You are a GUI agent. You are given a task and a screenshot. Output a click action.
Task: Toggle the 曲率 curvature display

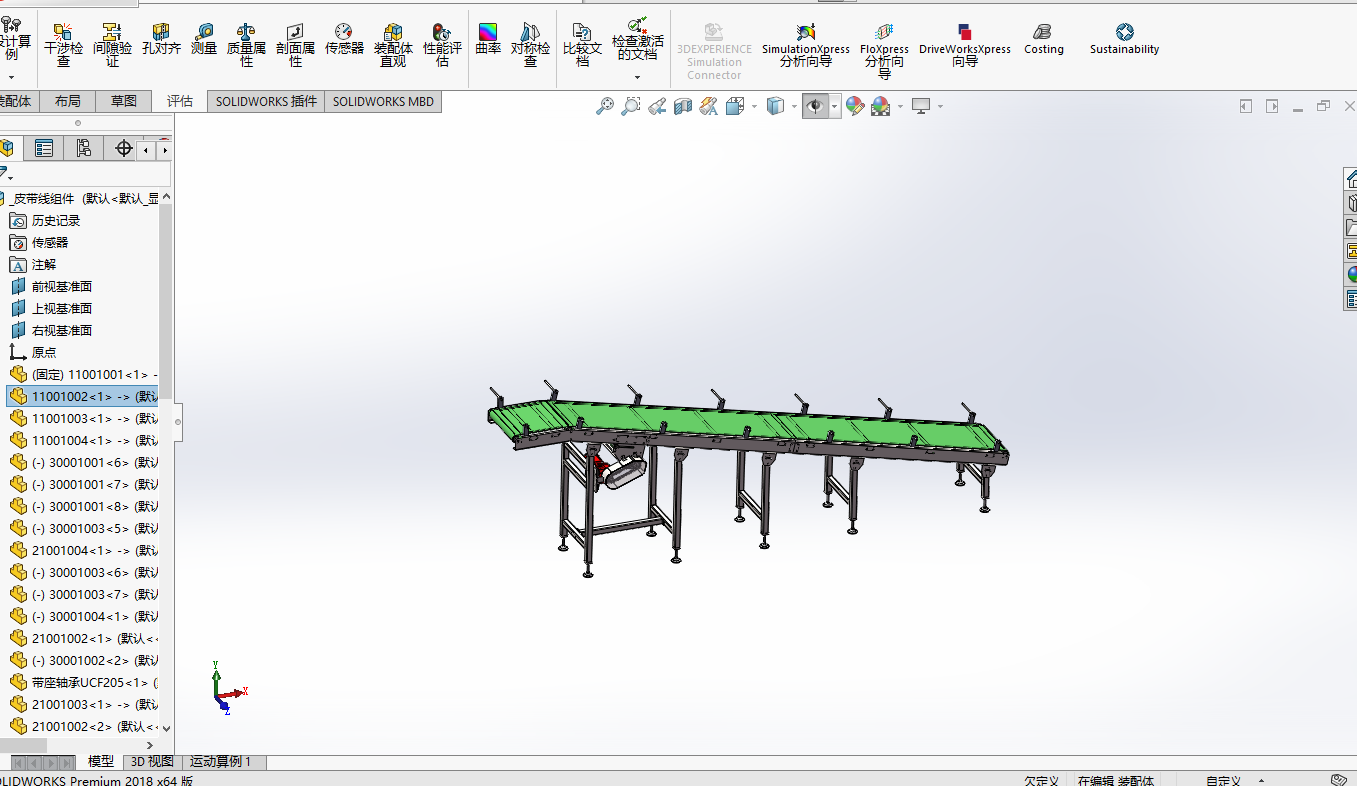(488, 40)
